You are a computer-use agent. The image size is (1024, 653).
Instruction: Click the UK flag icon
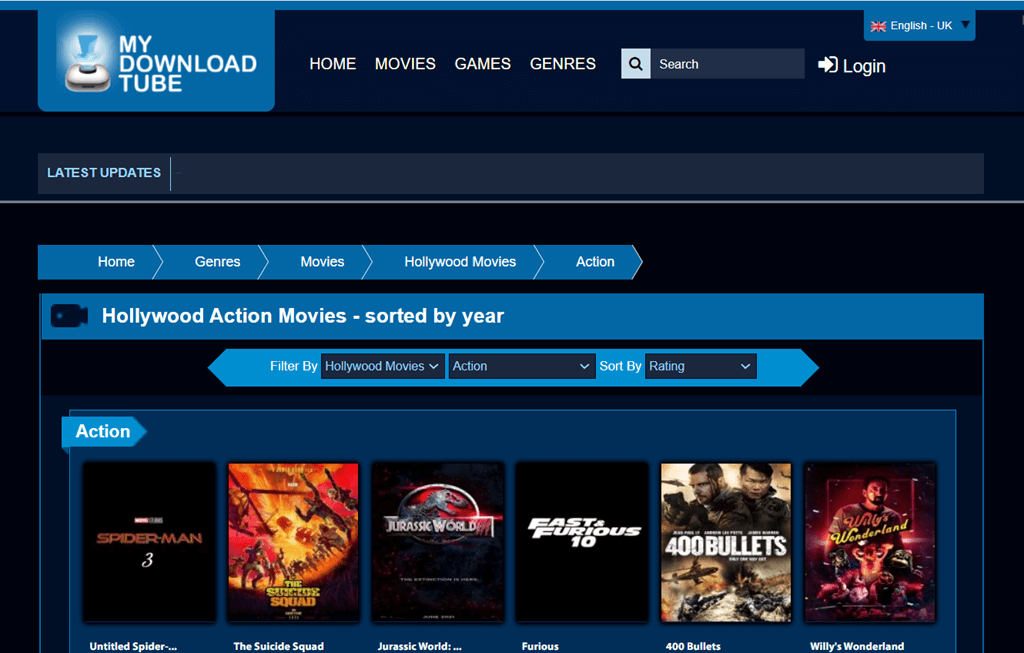coord(878,26)
